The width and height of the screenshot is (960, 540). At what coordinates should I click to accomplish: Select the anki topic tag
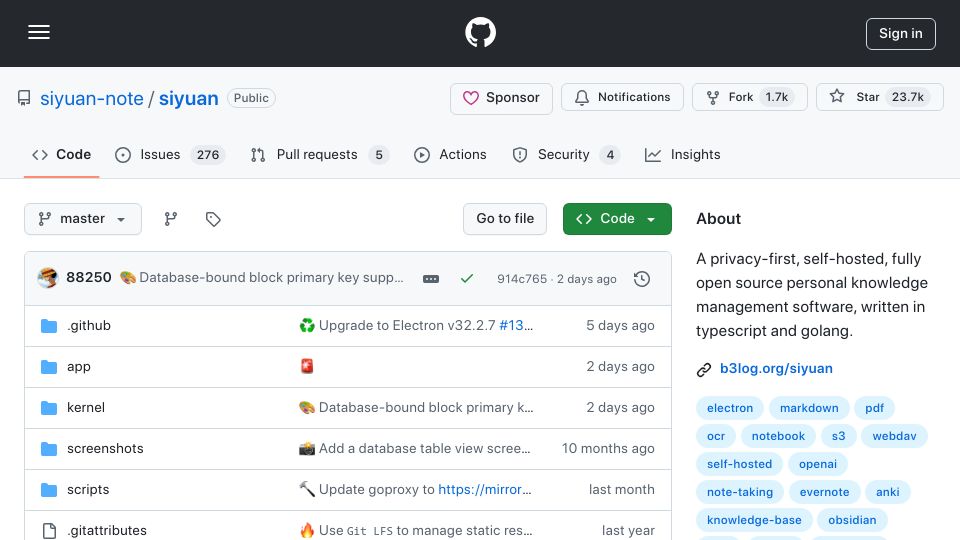(x=888, y=493)
